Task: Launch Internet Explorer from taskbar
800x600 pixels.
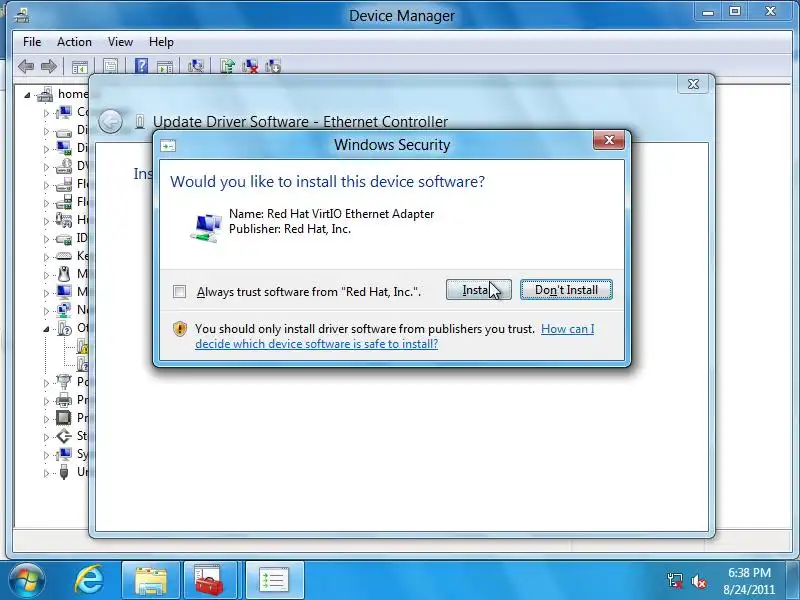Action: (x=89, y=580)
